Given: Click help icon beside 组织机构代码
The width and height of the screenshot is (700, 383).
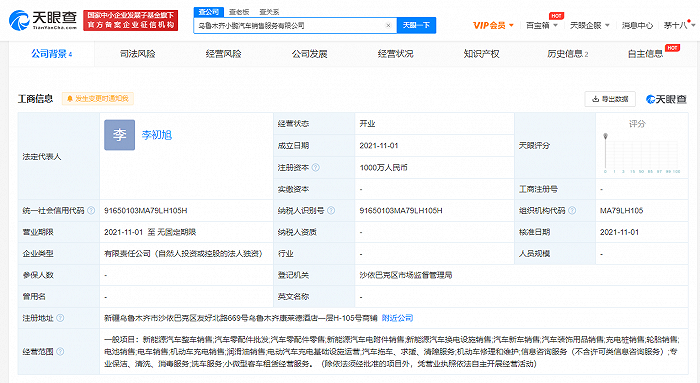Looking at the screenshot, I should (x=572, y=210).
